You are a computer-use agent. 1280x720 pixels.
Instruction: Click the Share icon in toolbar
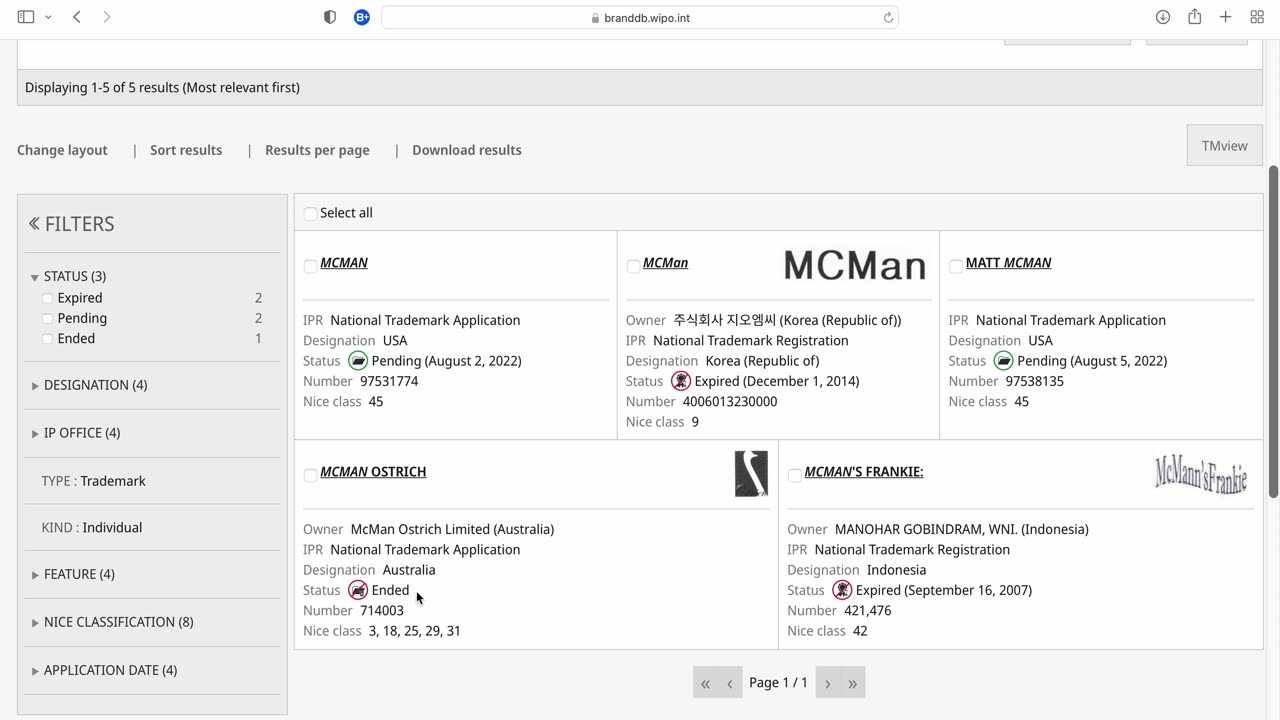click(1194, 17)
